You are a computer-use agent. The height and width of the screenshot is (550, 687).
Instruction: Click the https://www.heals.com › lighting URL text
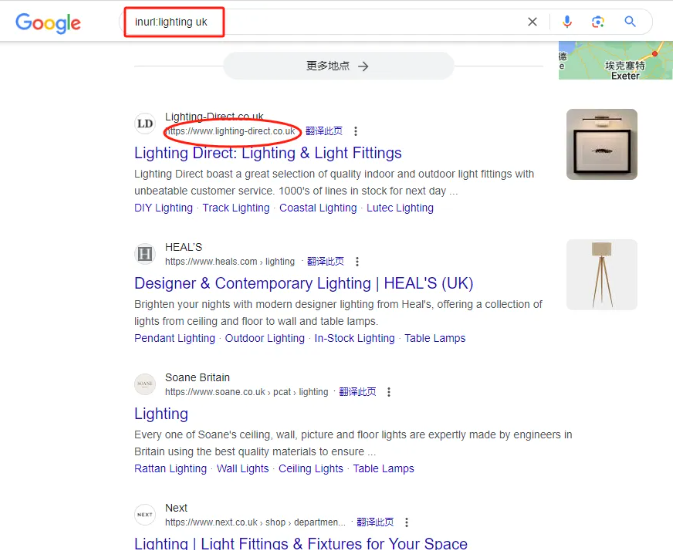pos(230,262)
